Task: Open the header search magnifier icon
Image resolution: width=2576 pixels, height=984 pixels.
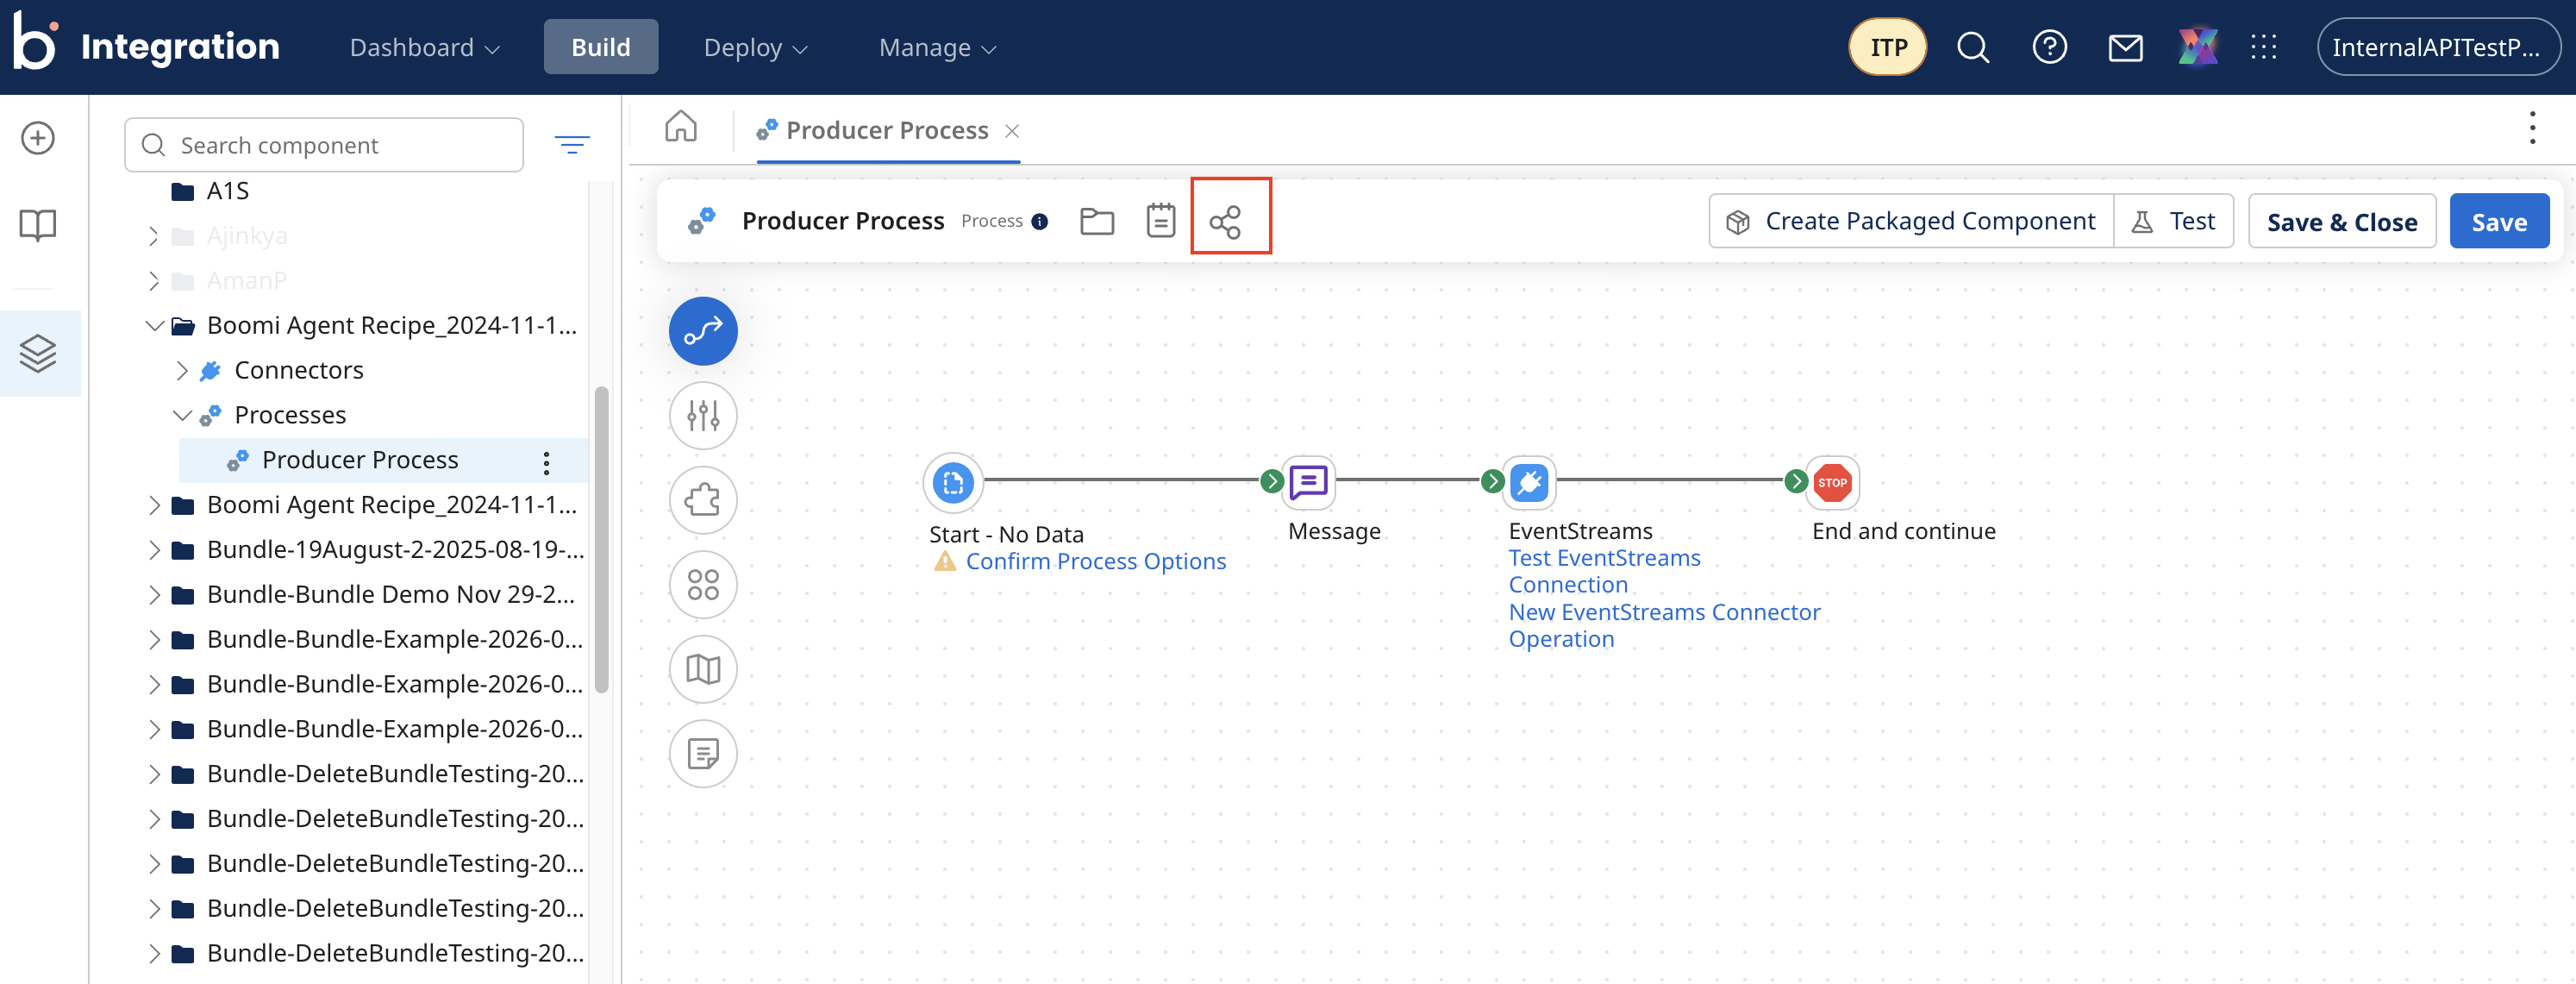Action: tap(1972, 47)
